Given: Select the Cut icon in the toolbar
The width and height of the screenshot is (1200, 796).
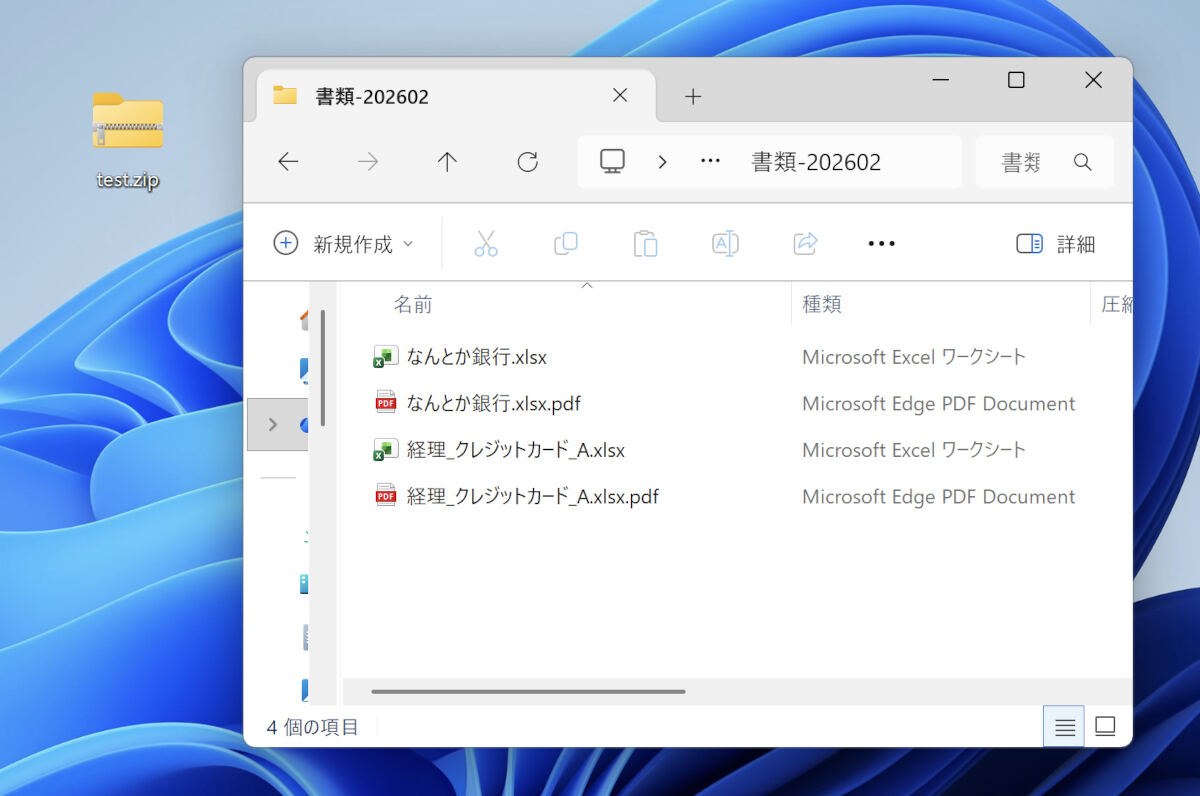Looking at the screenshot, I should 486,243.
